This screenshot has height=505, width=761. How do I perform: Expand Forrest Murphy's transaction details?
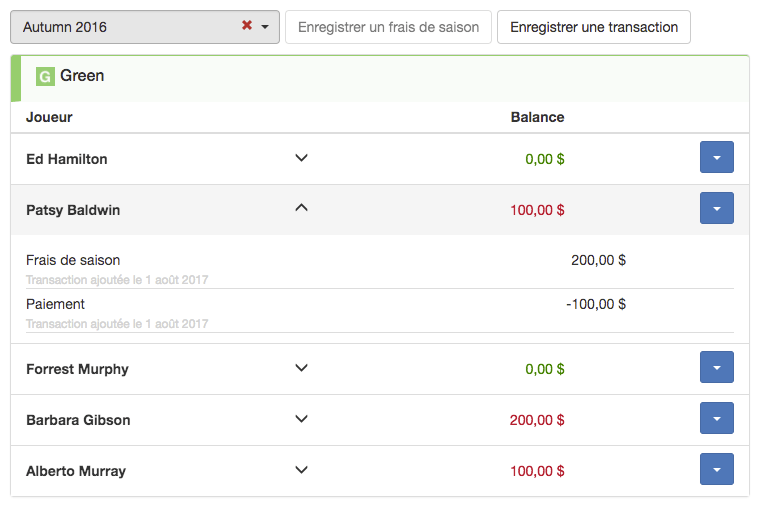[x=301, y=368]
